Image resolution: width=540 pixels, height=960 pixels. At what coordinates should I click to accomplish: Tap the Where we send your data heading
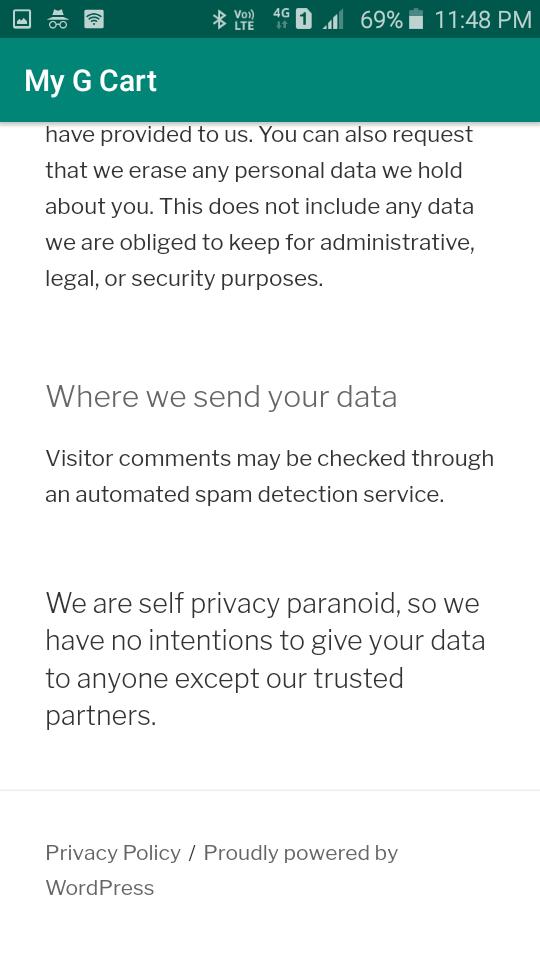click(x=221, y=397)
